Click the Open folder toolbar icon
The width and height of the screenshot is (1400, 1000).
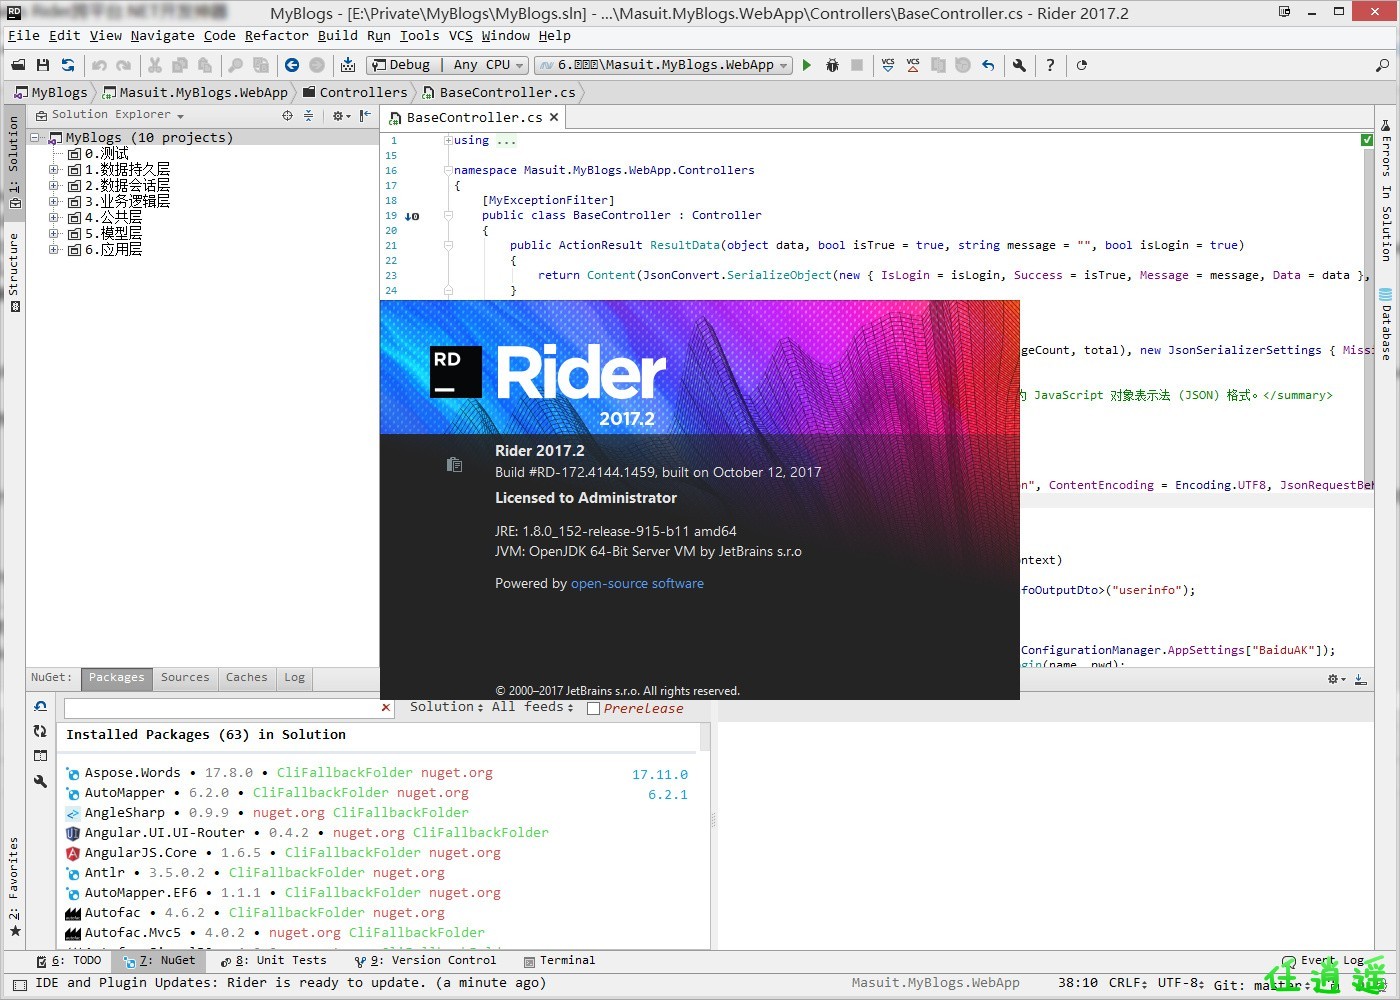coord(18,65)
